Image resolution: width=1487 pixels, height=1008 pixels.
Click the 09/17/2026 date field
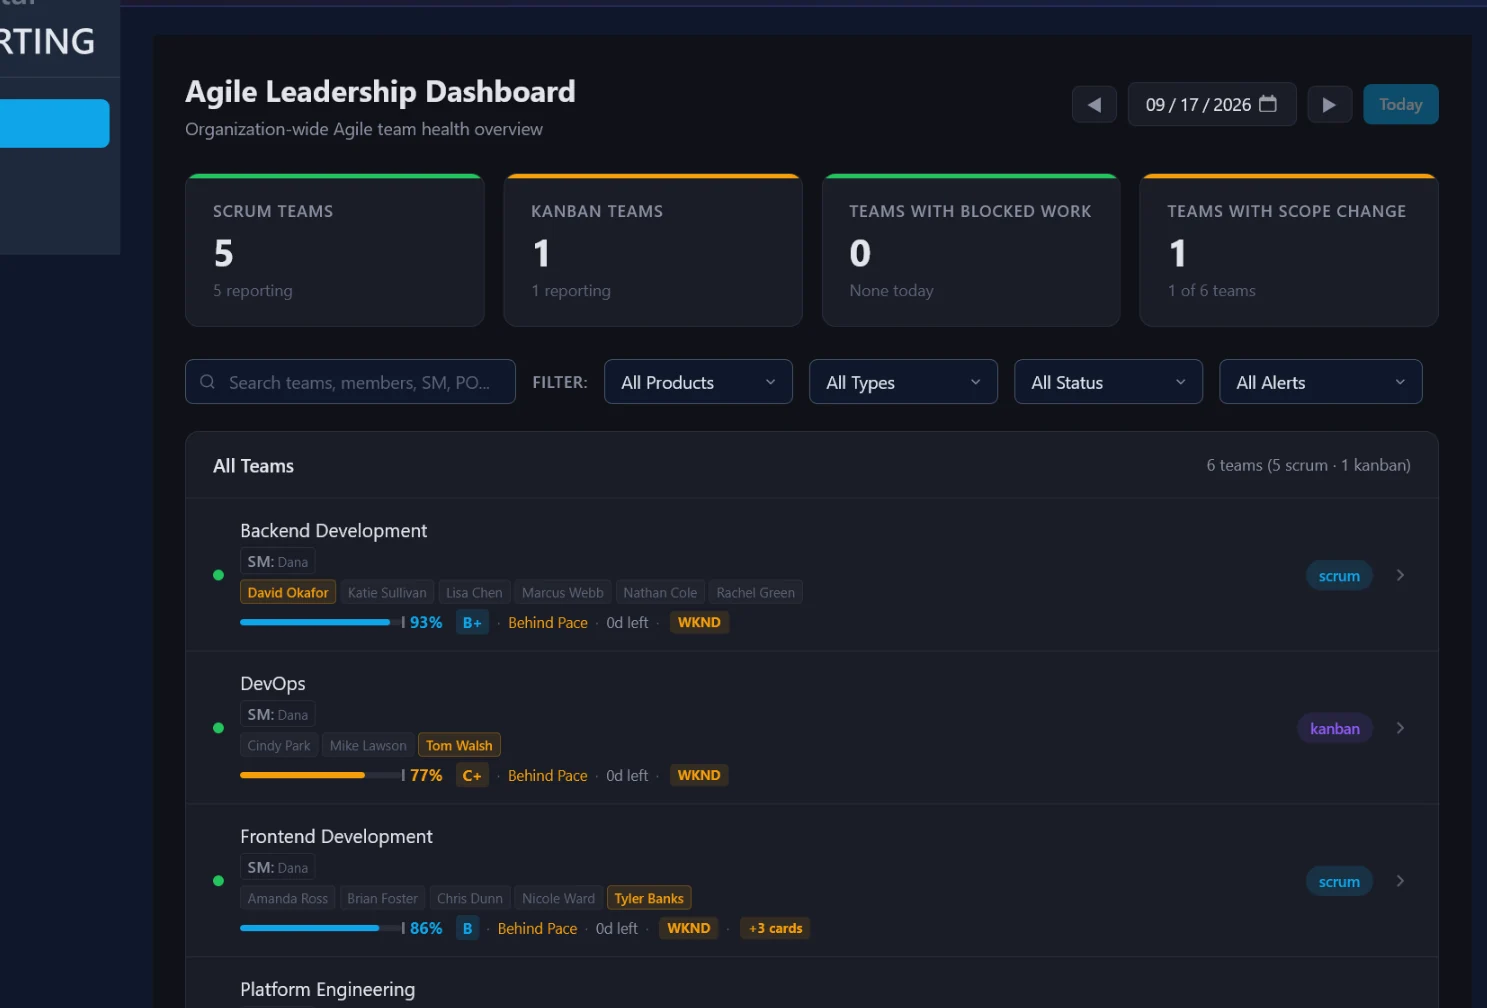click(x=1212, y=104)
